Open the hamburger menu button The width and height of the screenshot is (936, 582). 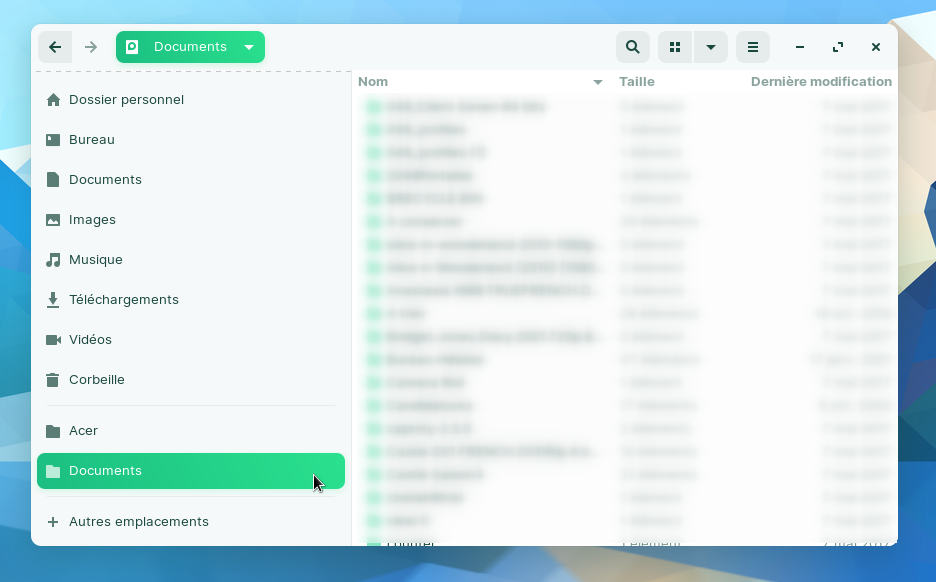tap(753, 47)
